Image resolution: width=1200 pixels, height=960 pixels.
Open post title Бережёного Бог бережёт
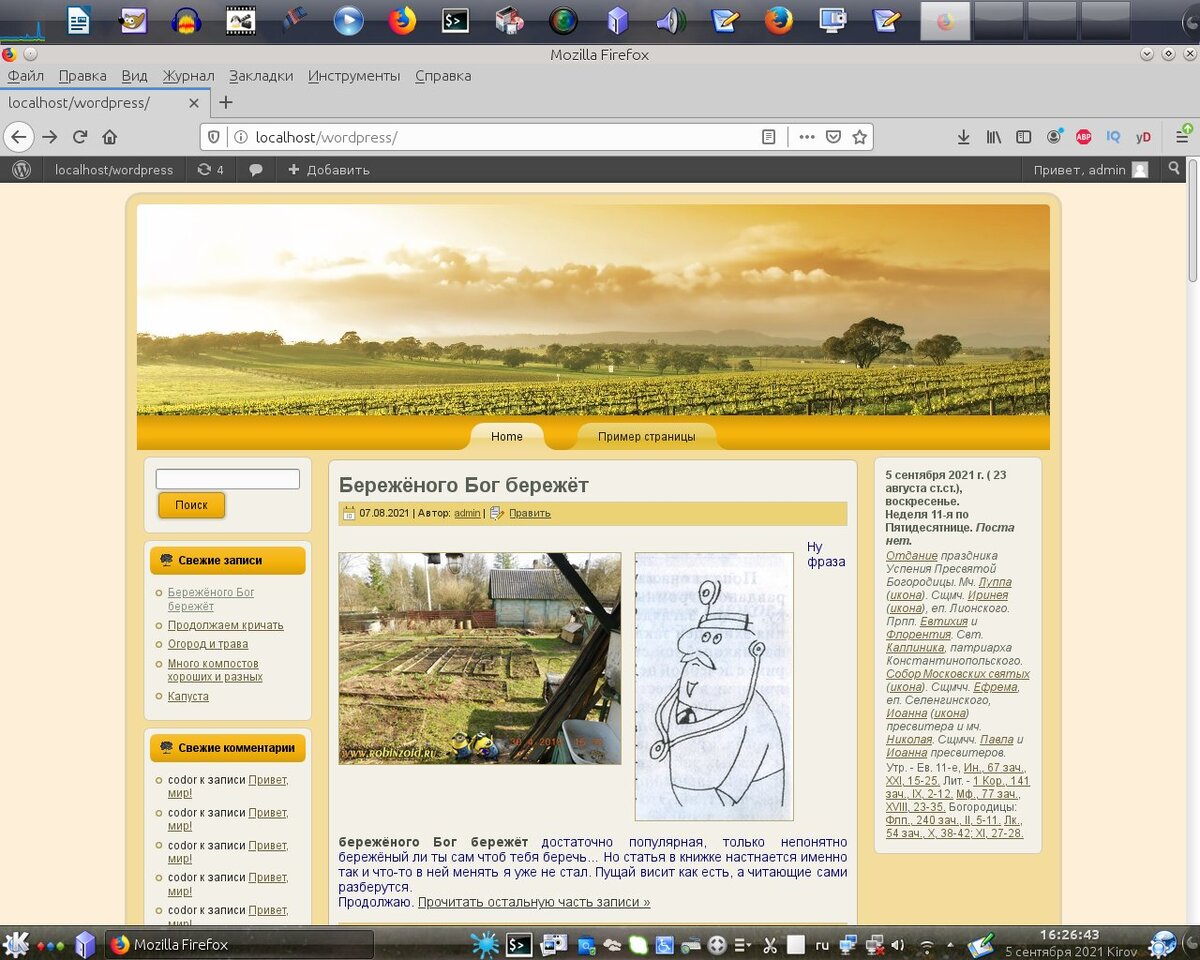[x=464, y=485]
